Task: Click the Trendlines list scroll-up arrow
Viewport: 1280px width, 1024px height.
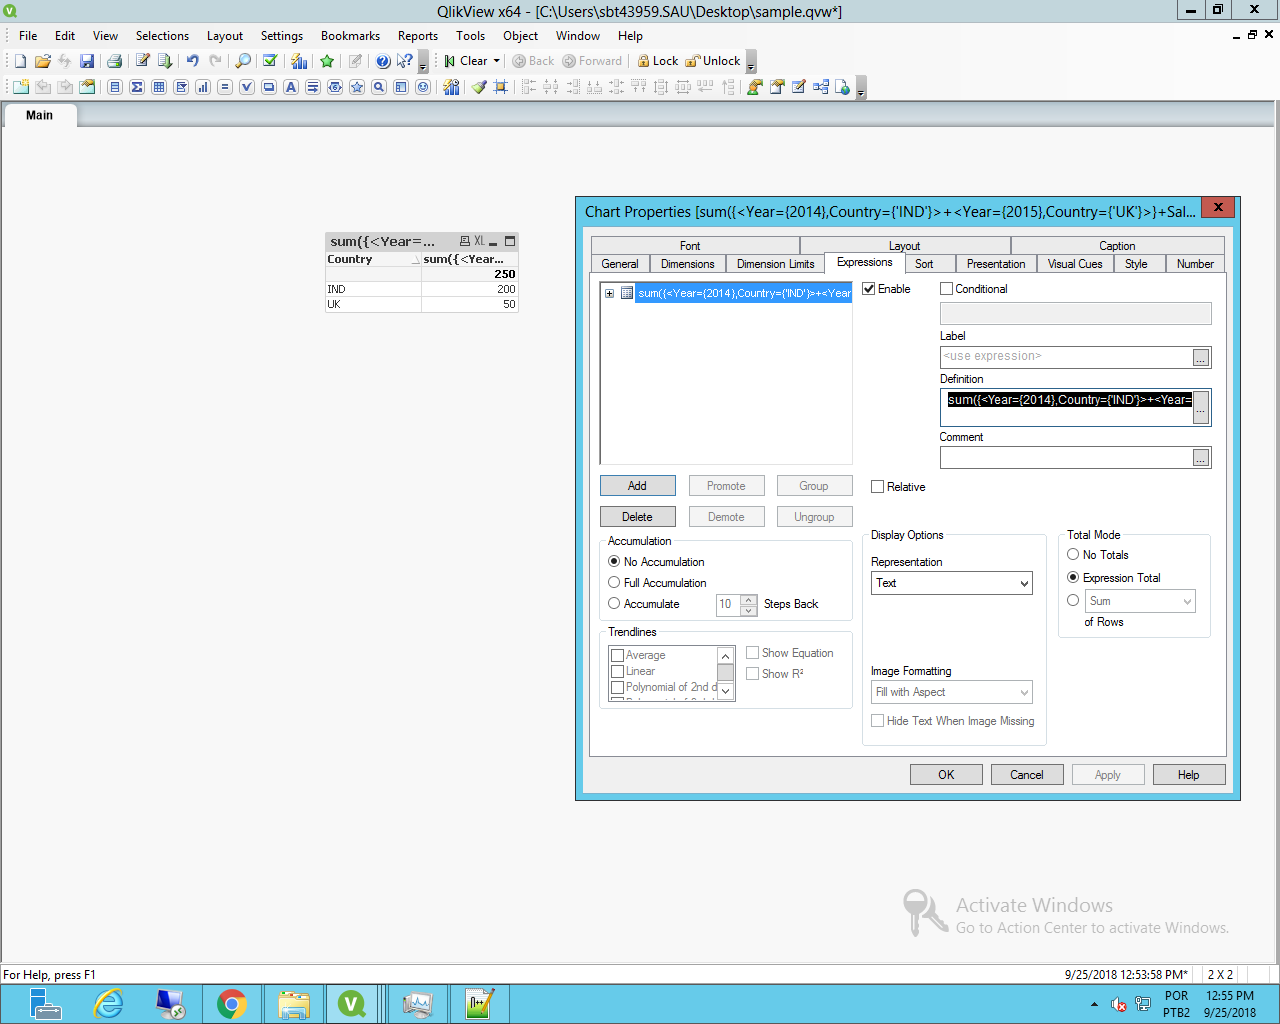Action: click(x=726, y=656)
